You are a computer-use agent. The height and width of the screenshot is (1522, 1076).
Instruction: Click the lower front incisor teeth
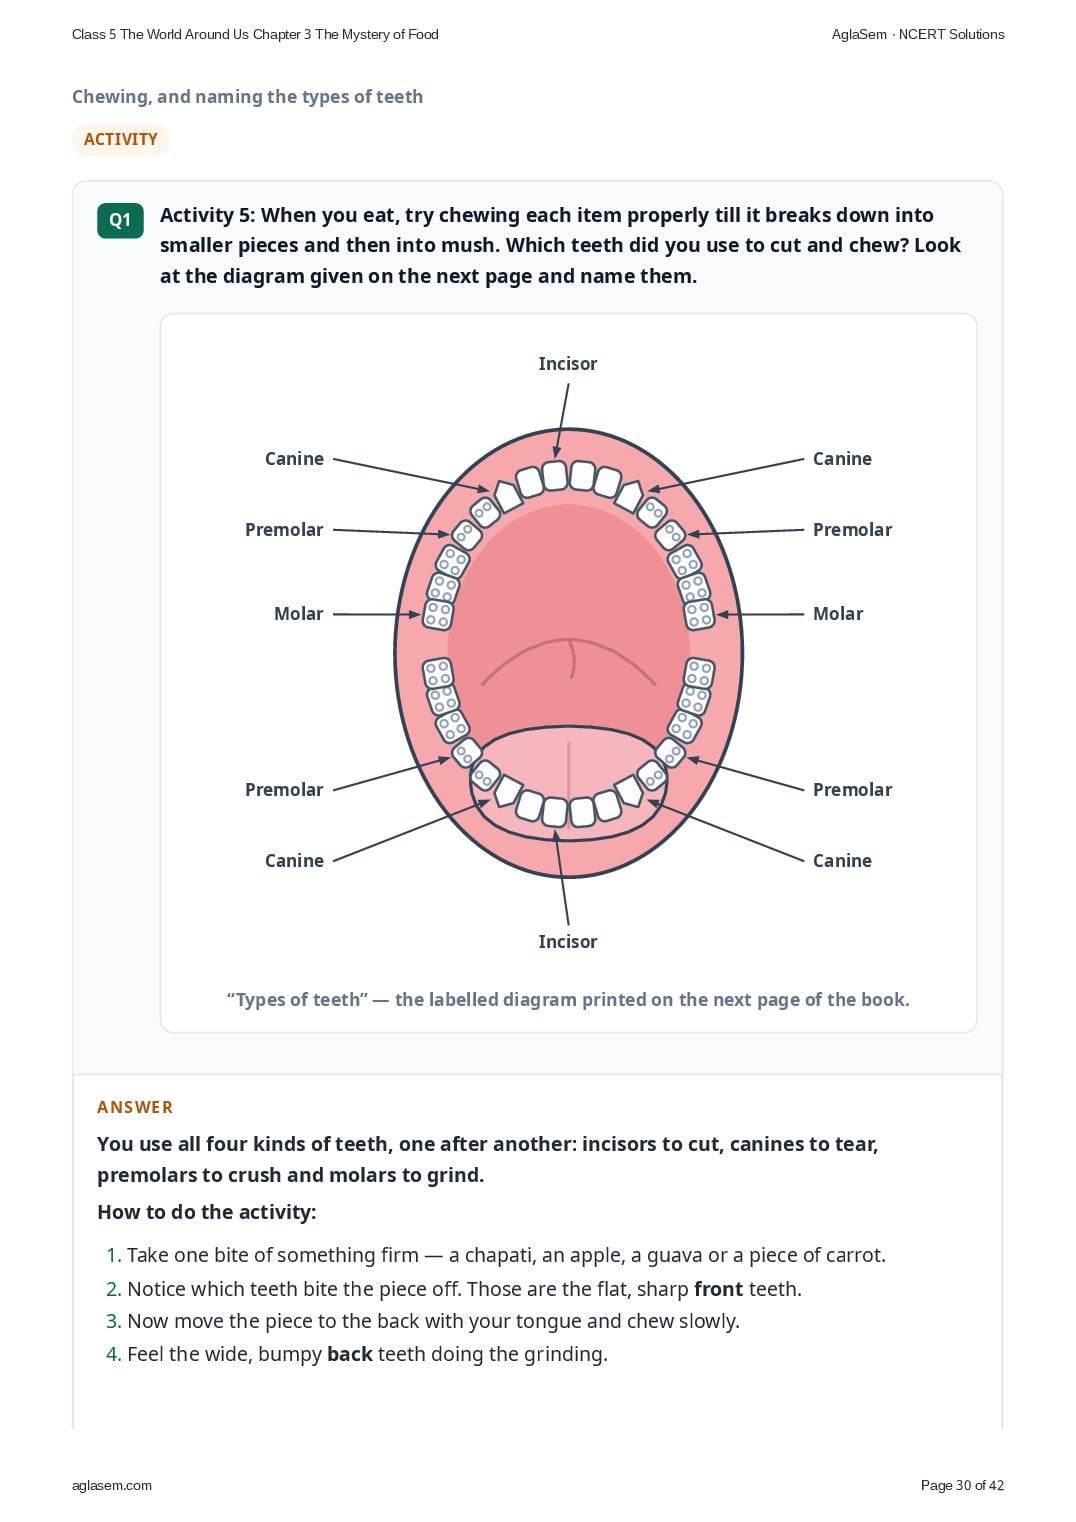click(x=568, y=808)
